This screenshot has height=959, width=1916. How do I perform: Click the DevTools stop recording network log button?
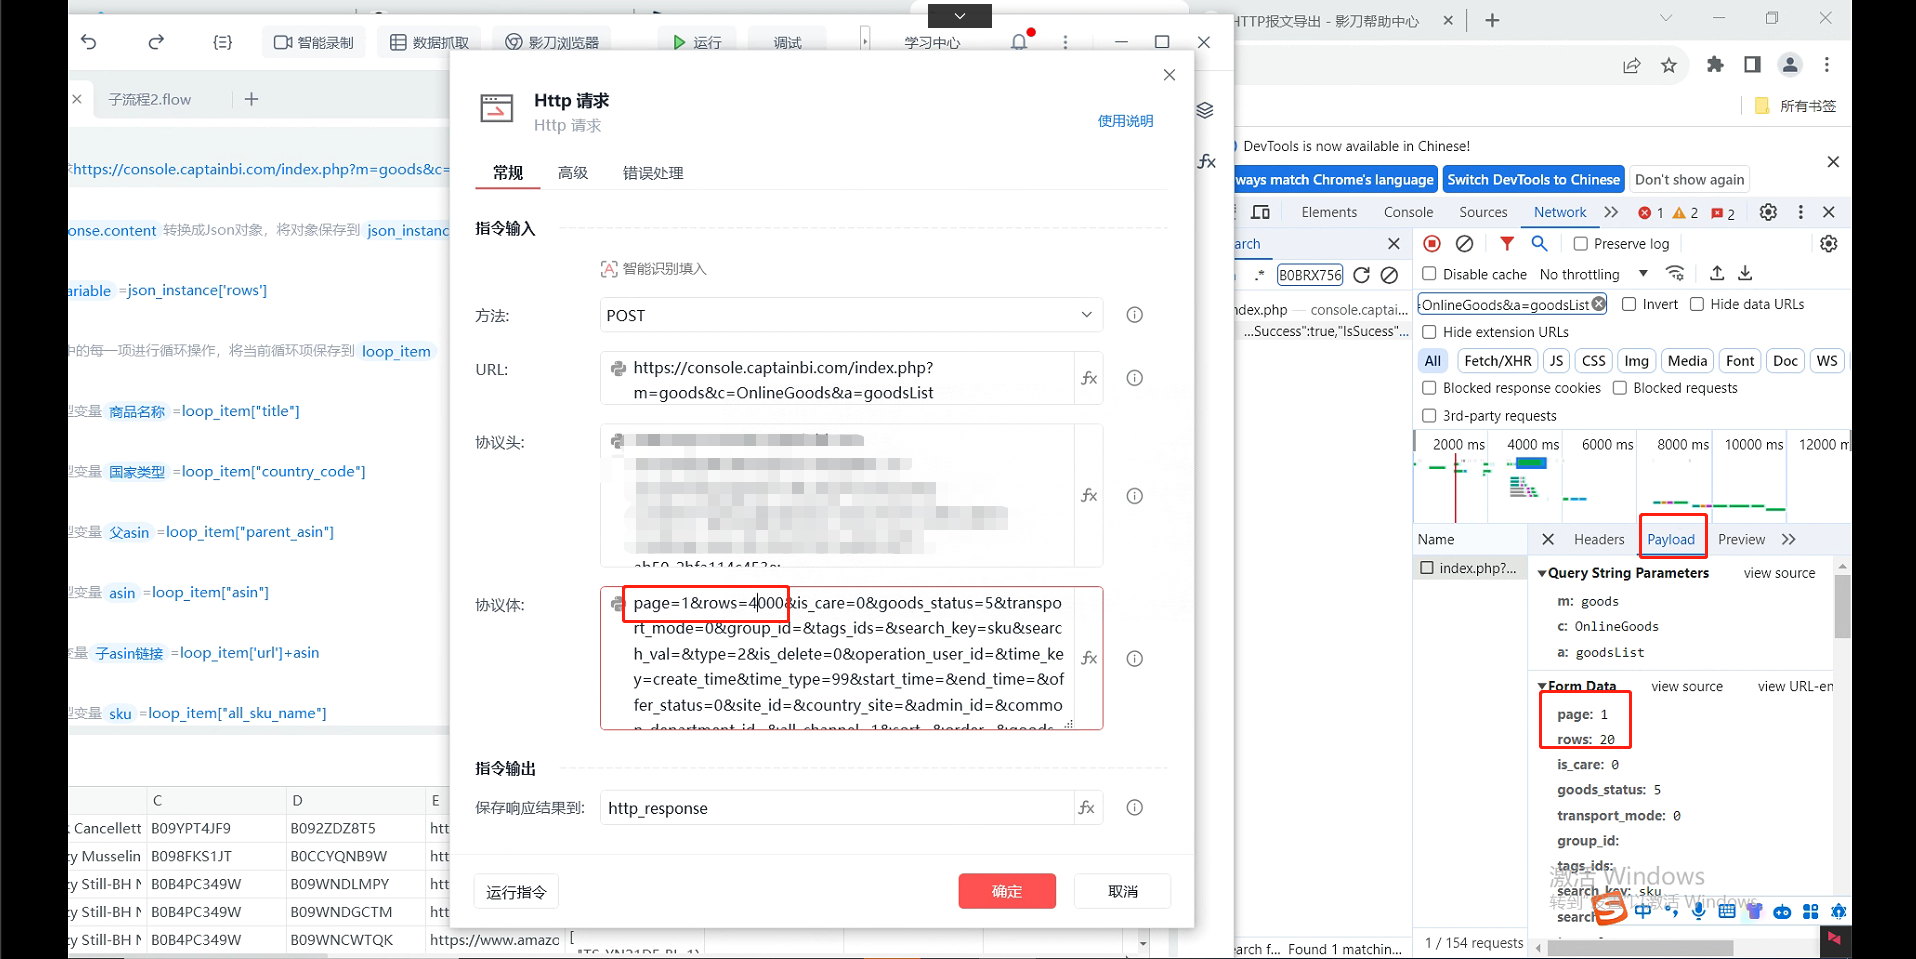[x=1432, y=243]
